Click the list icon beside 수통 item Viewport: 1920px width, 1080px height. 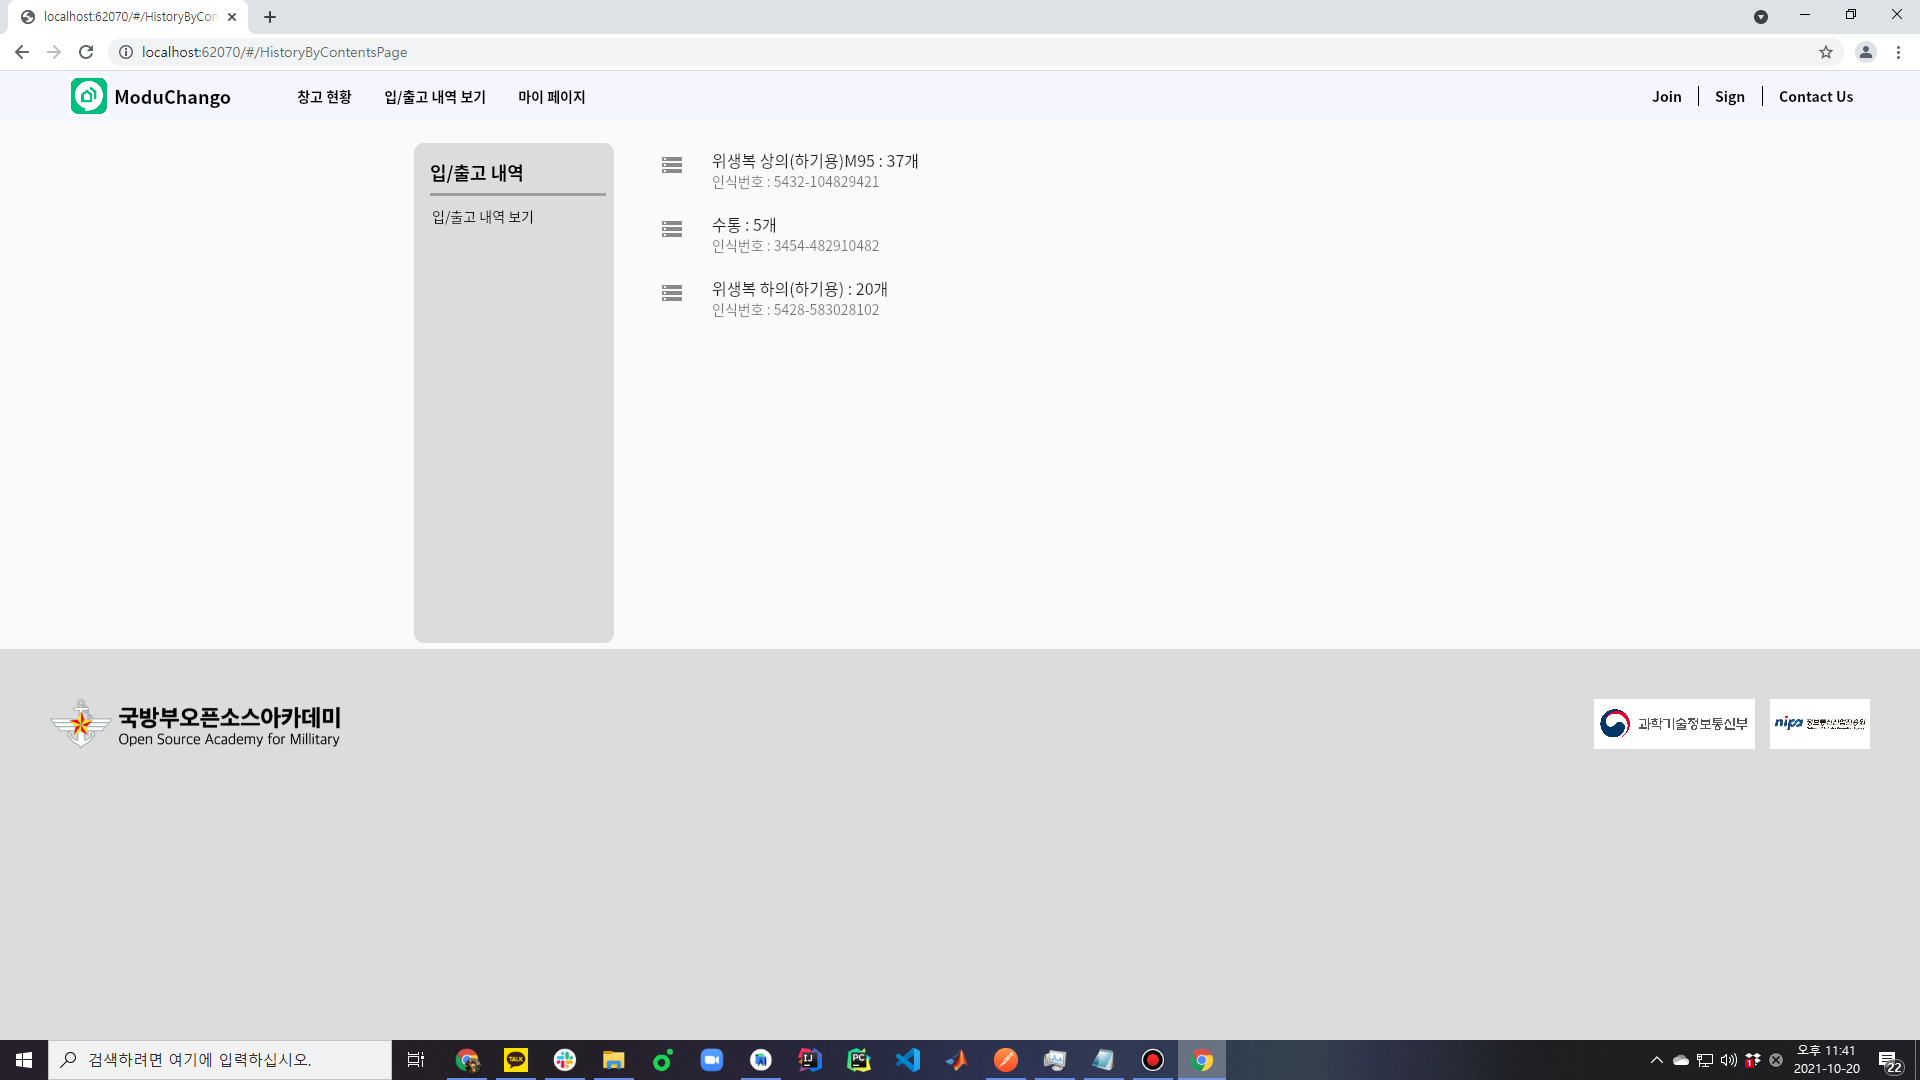[672, 230]
